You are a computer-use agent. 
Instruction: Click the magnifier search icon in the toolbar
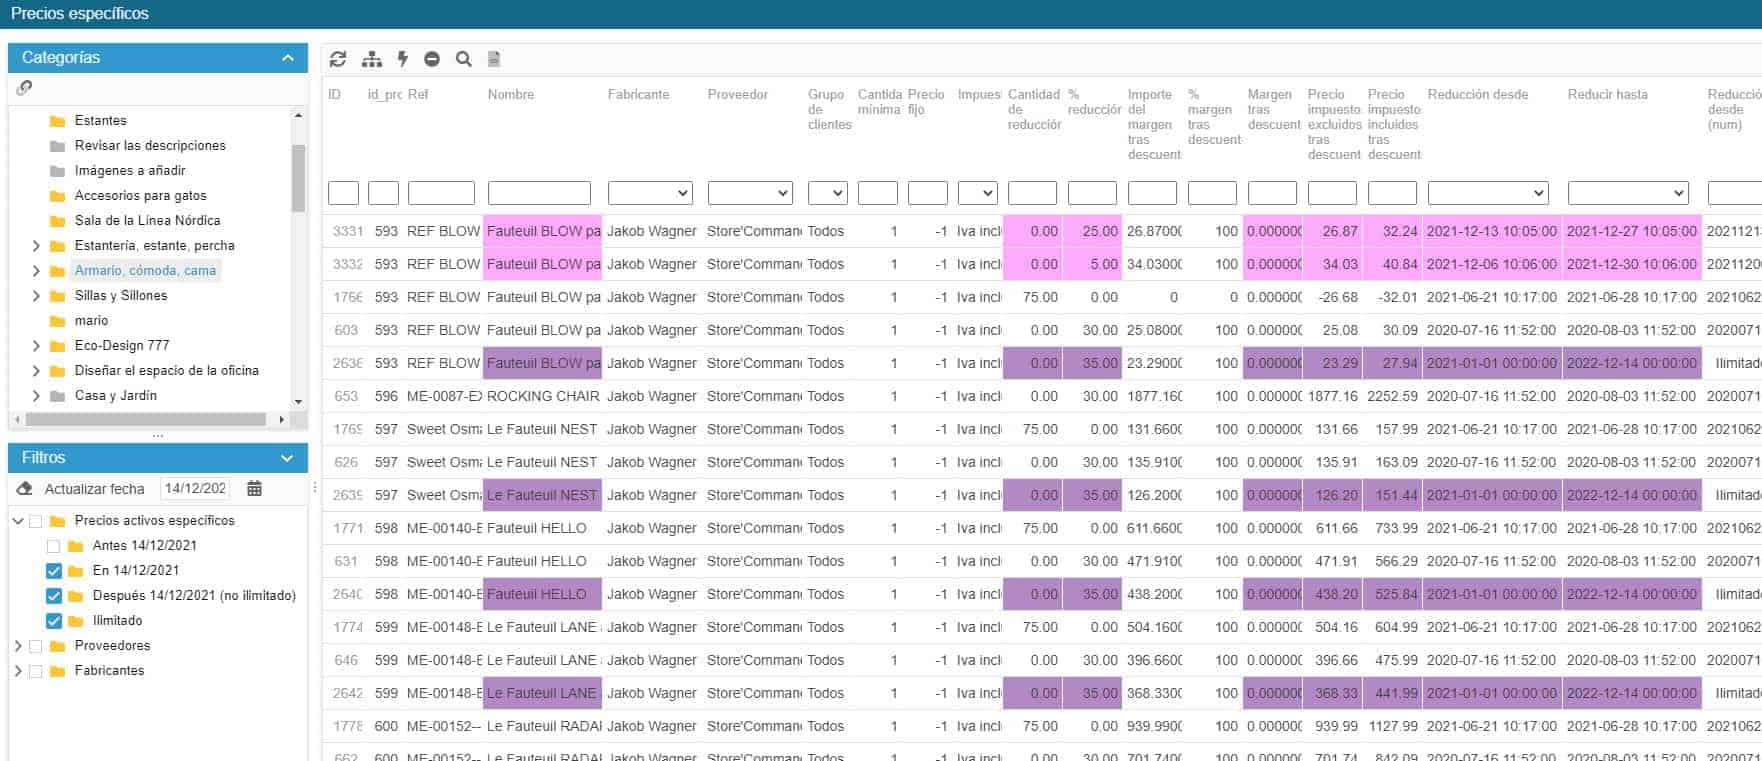pyautogui.click(x=464, y=59)
